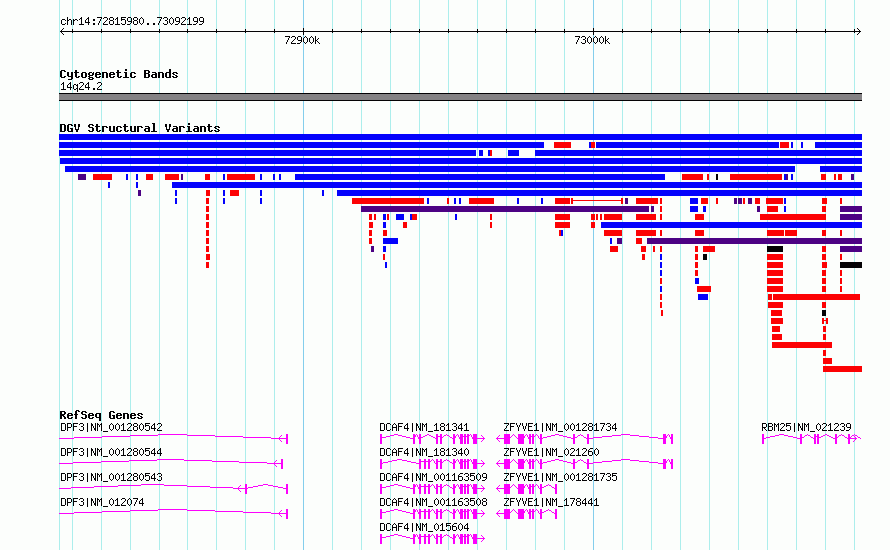Select the long purple variant bar extending to right edge
This screenshot has width=890, height=550.
(754, 241)
